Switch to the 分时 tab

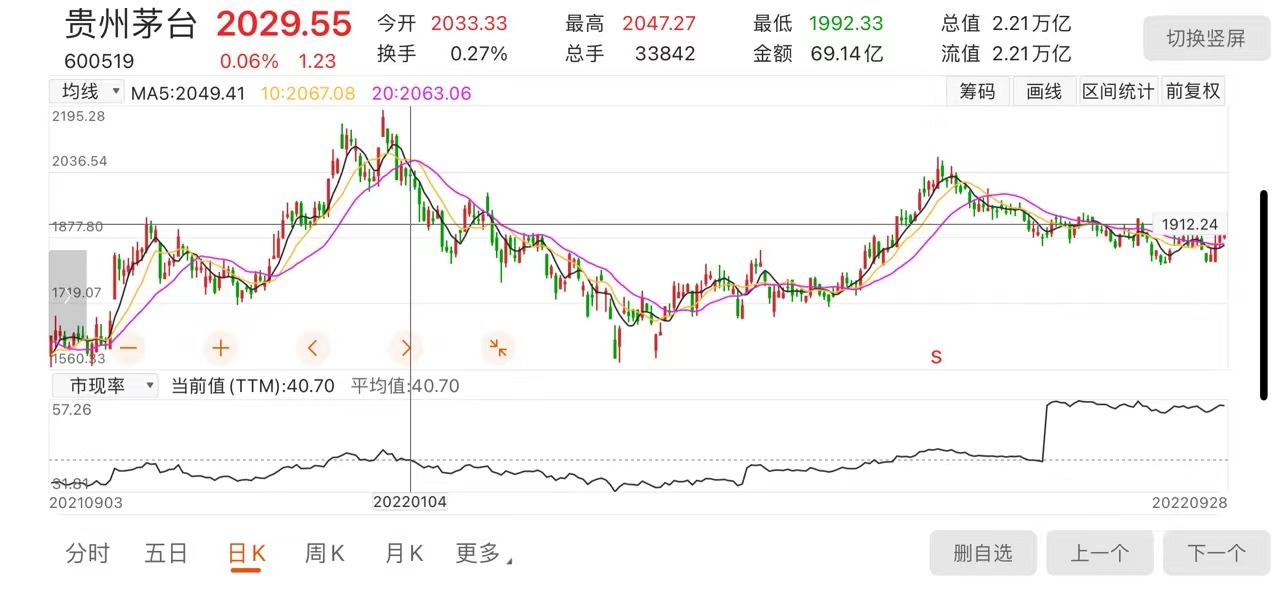click(x=87, y=553)
